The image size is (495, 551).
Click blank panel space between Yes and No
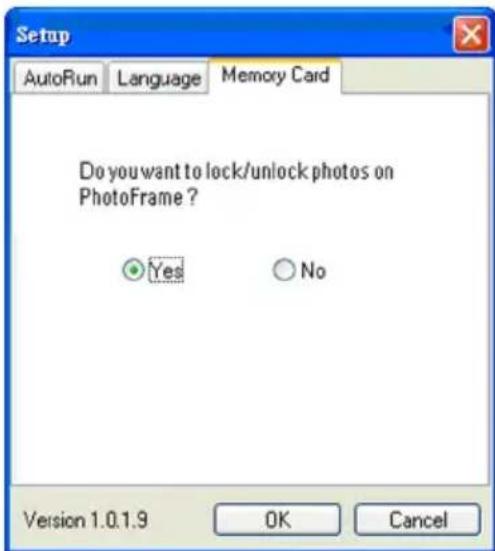click(x=228, y=270)
